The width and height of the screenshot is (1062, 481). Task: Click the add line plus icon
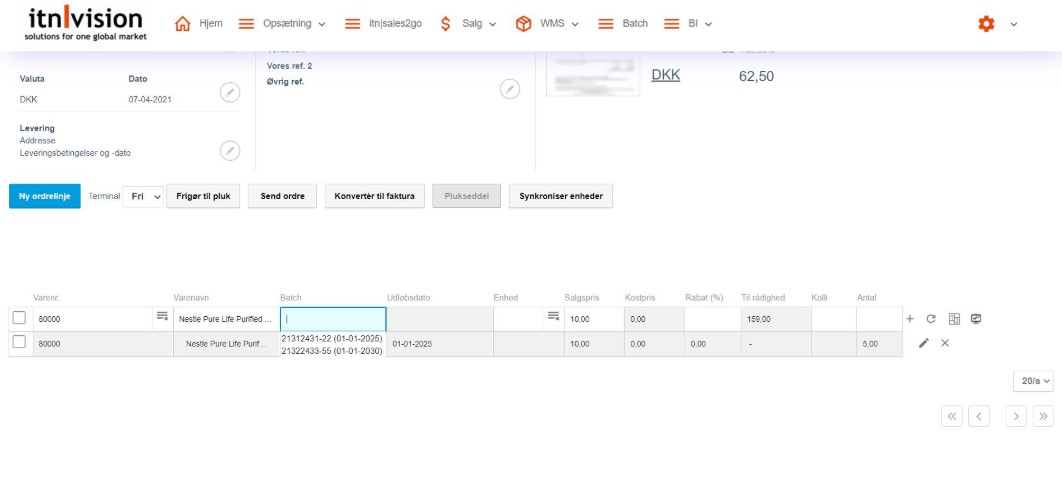click(910, 319)
